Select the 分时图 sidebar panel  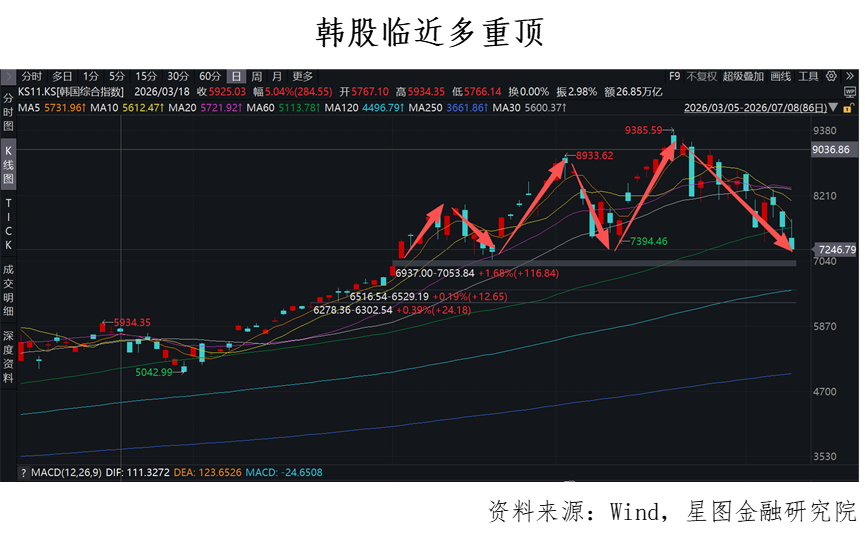pos(8,112)
